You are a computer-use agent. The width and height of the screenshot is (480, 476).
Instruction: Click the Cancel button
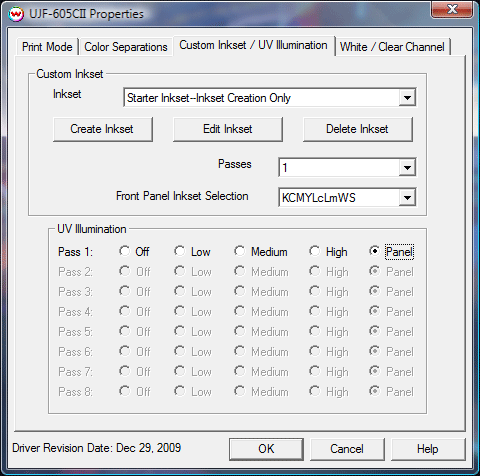(347, 449)
